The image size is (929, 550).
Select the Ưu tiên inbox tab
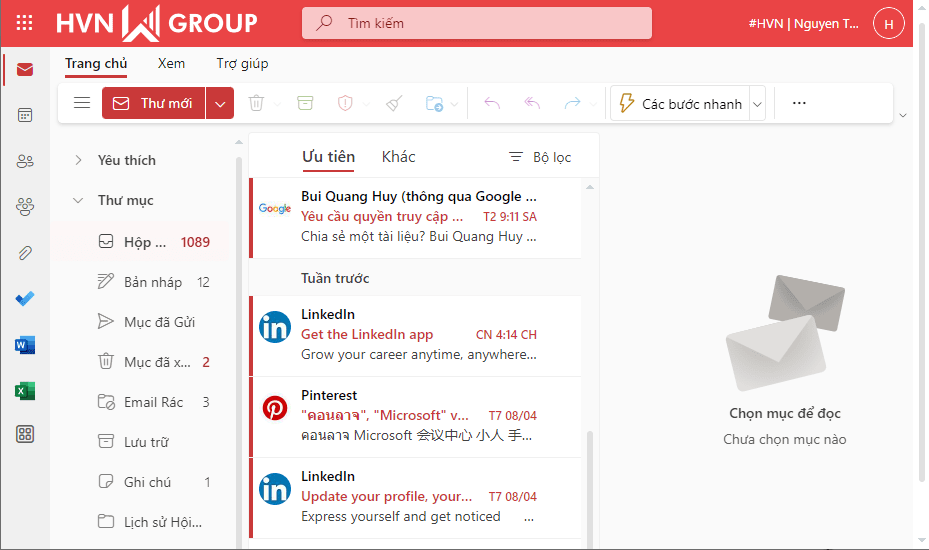coord(328,156)
